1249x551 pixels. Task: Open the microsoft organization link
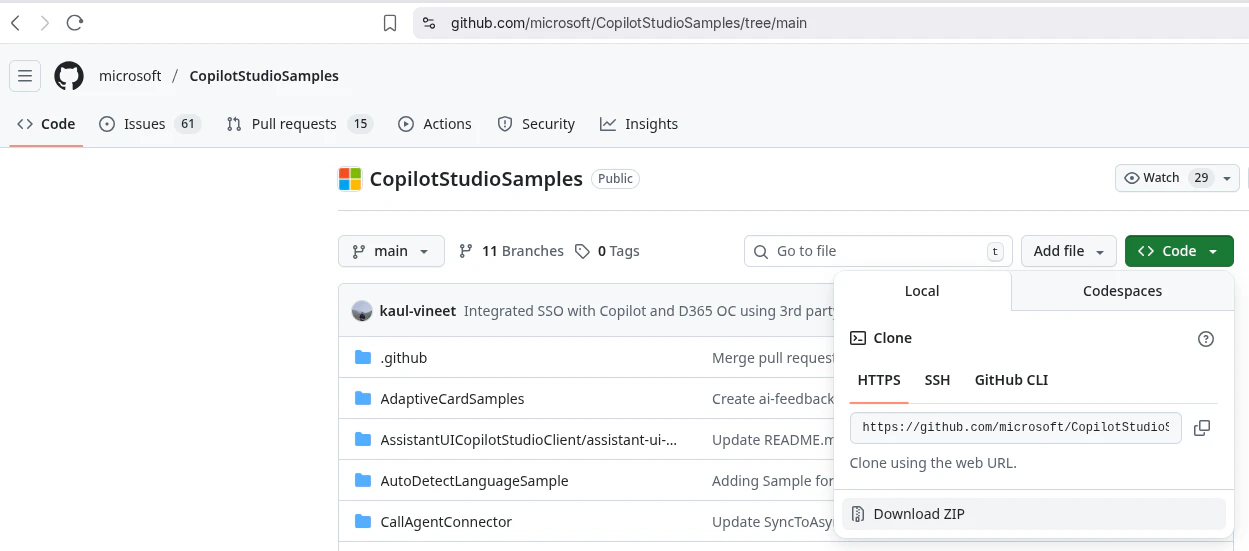(x=130, y=76)
